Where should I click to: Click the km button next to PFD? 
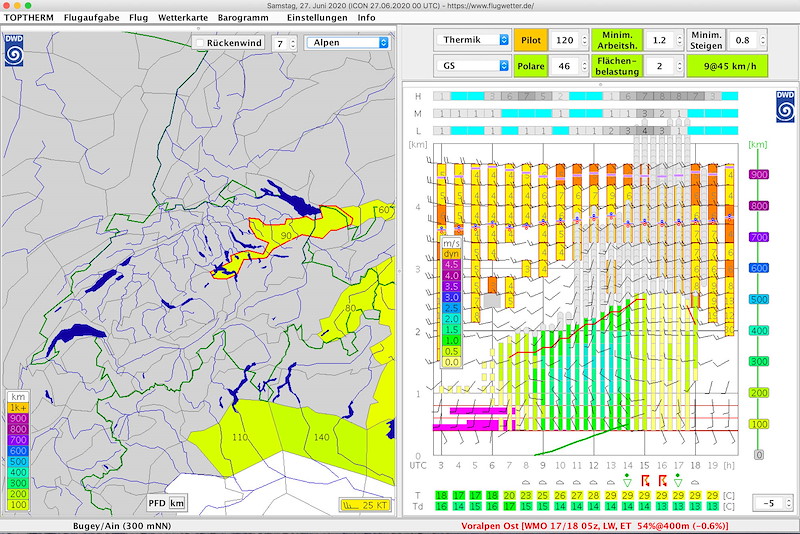(x=177, y=503)
